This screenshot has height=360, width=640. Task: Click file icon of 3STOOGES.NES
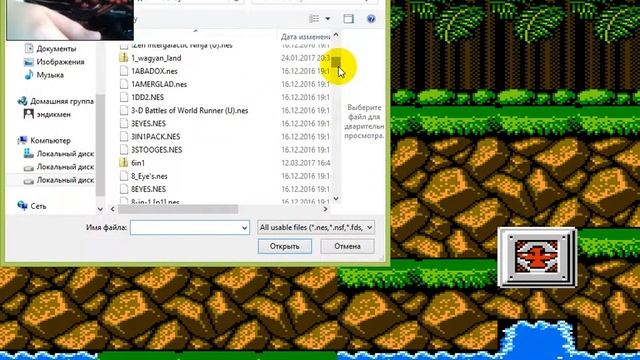124,149
